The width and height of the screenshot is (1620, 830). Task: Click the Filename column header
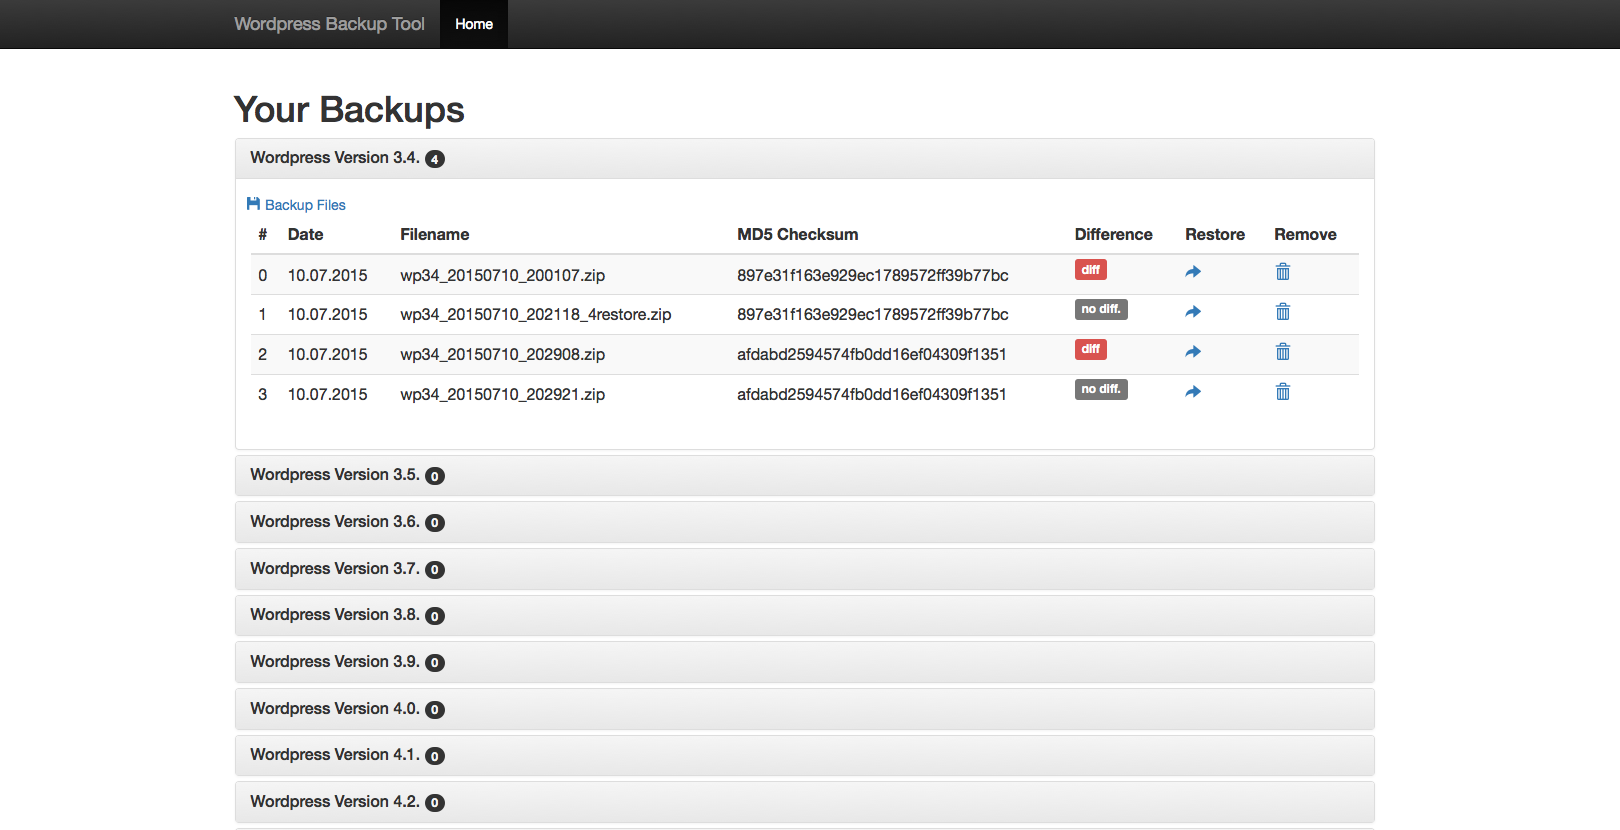(434, 235)
